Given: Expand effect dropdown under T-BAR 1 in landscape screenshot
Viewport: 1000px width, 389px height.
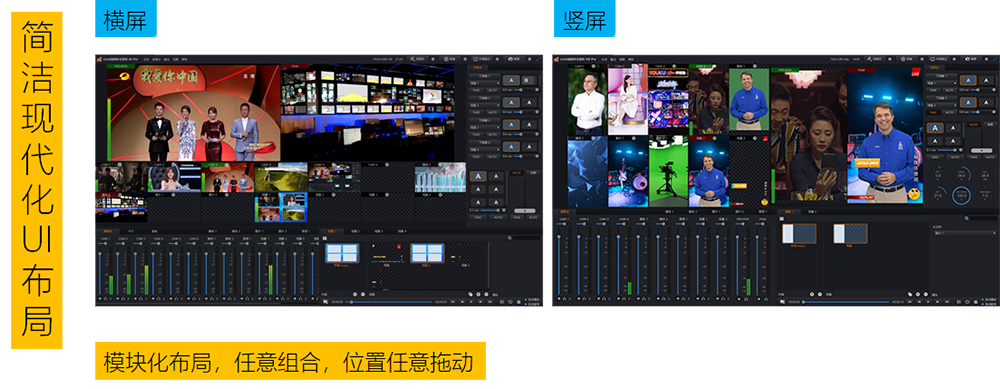Looking at the screenshot, I should [x=485, y=83].
